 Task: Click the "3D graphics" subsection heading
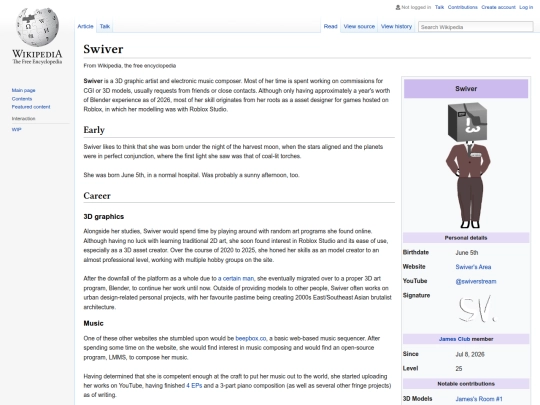pyautogui.click(x=104, y=217)
